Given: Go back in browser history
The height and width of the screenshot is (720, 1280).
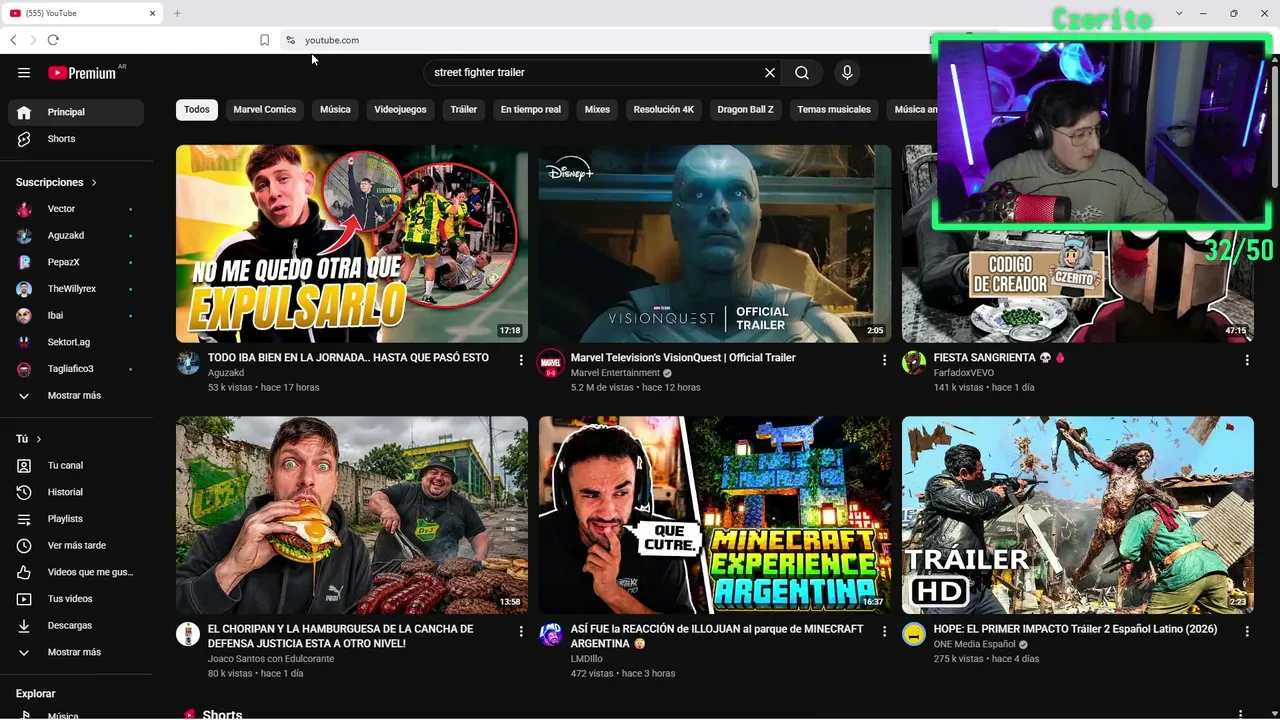Looking at the screenshot, I should coord(13,40).
